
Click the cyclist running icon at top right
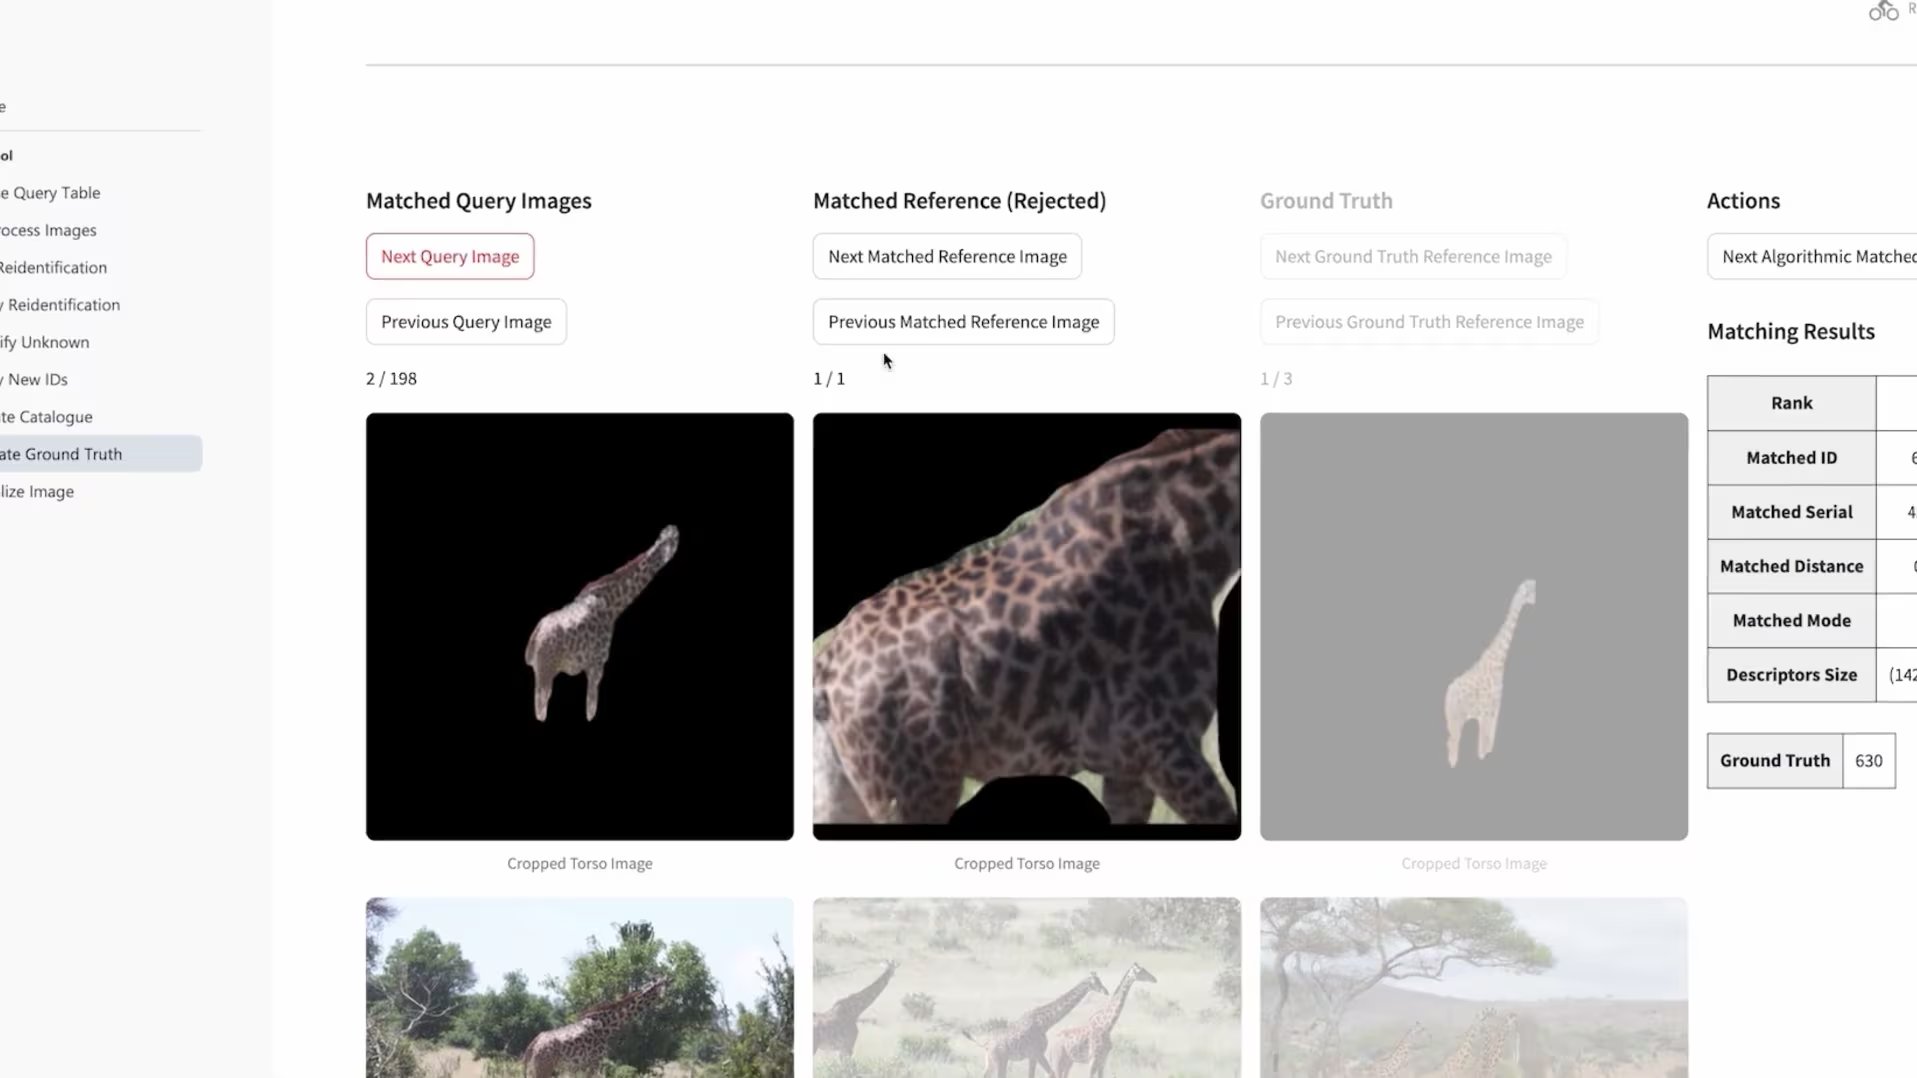click(1884, 11)
